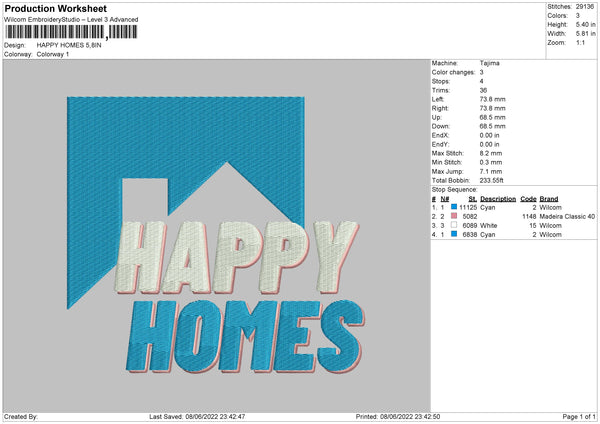Click the Left extent value 73.8 mm
The height and width of the screenshot is (424, 600).
pyautogui.click(x=492, y=99)
